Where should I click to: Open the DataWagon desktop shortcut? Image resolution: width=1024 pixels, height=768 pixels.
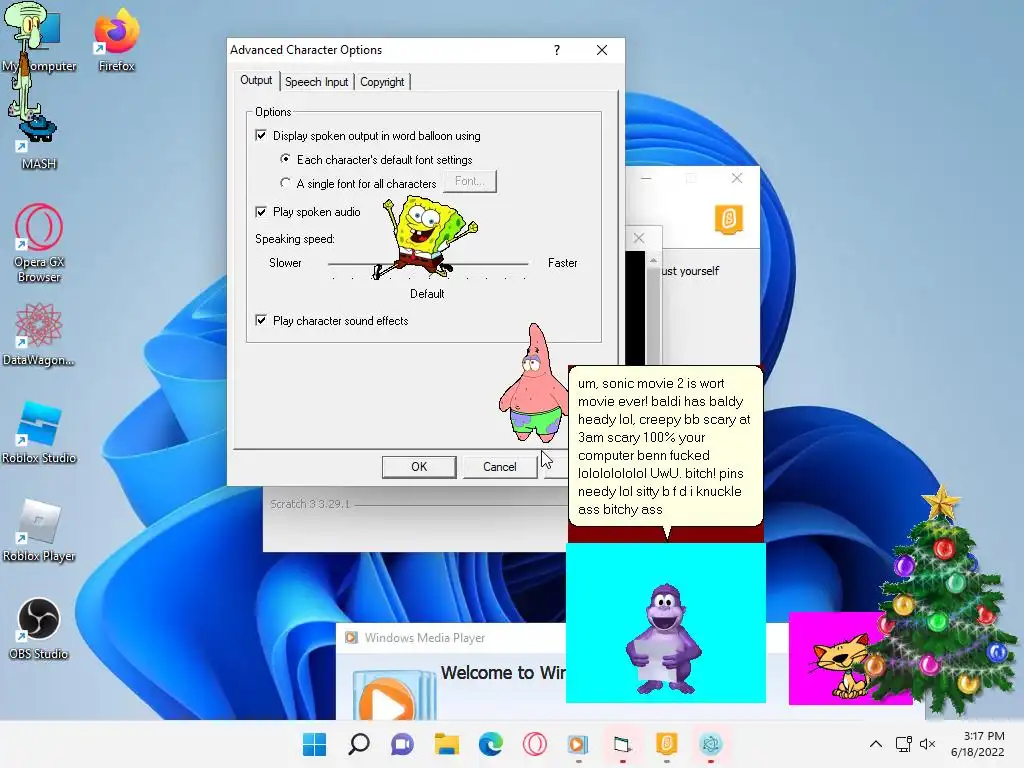[38, 334]
